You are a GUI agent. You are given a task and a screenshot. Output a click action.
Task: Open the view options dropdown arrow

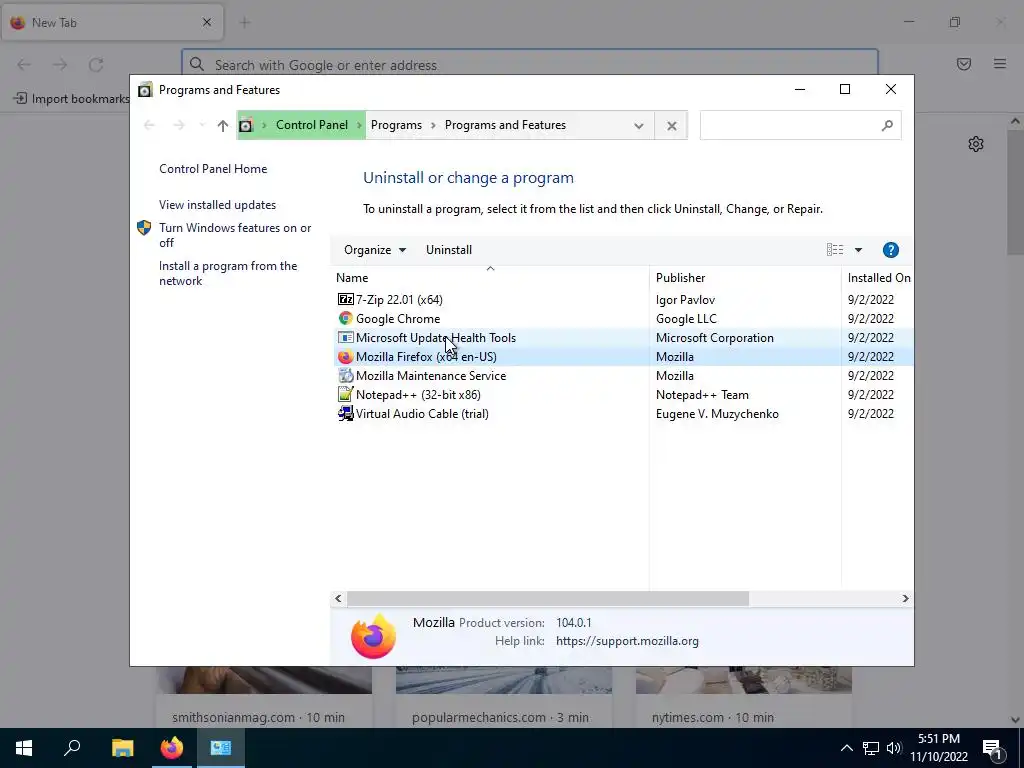[x=858, y=250]
